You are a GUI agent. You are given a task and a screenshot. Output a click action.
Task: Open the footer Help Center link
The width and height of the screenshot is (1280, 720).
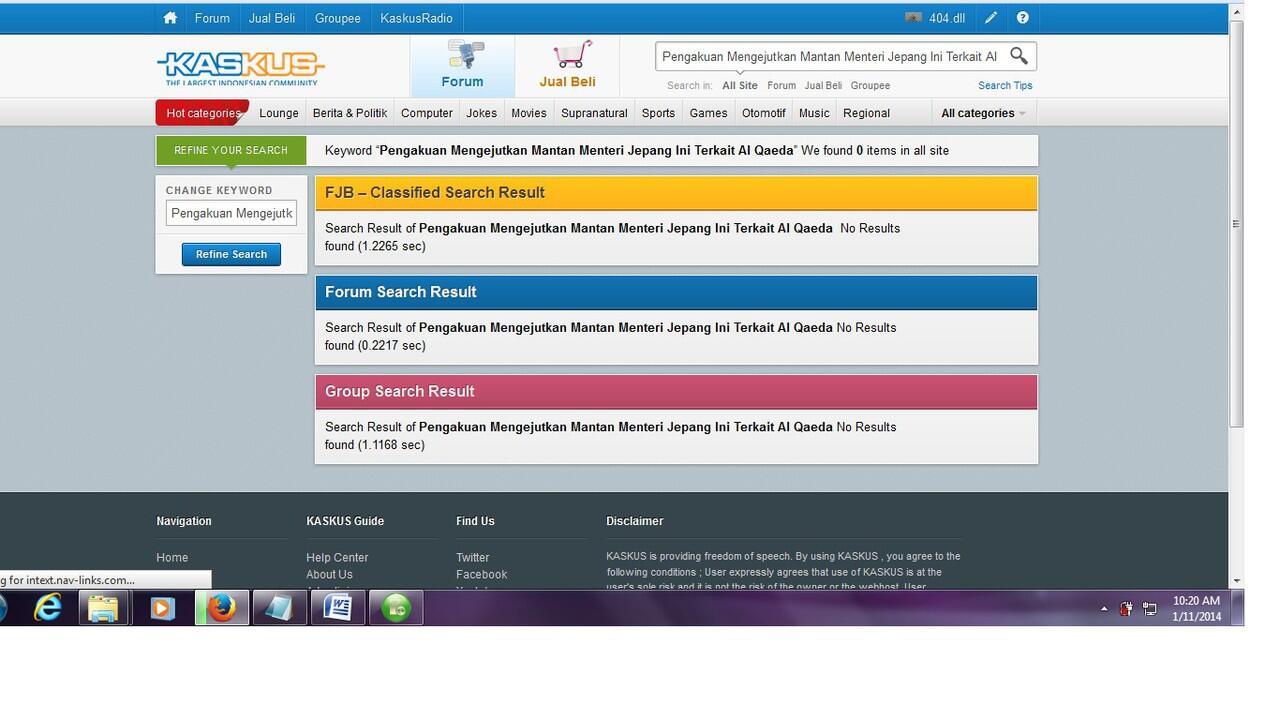337,558
